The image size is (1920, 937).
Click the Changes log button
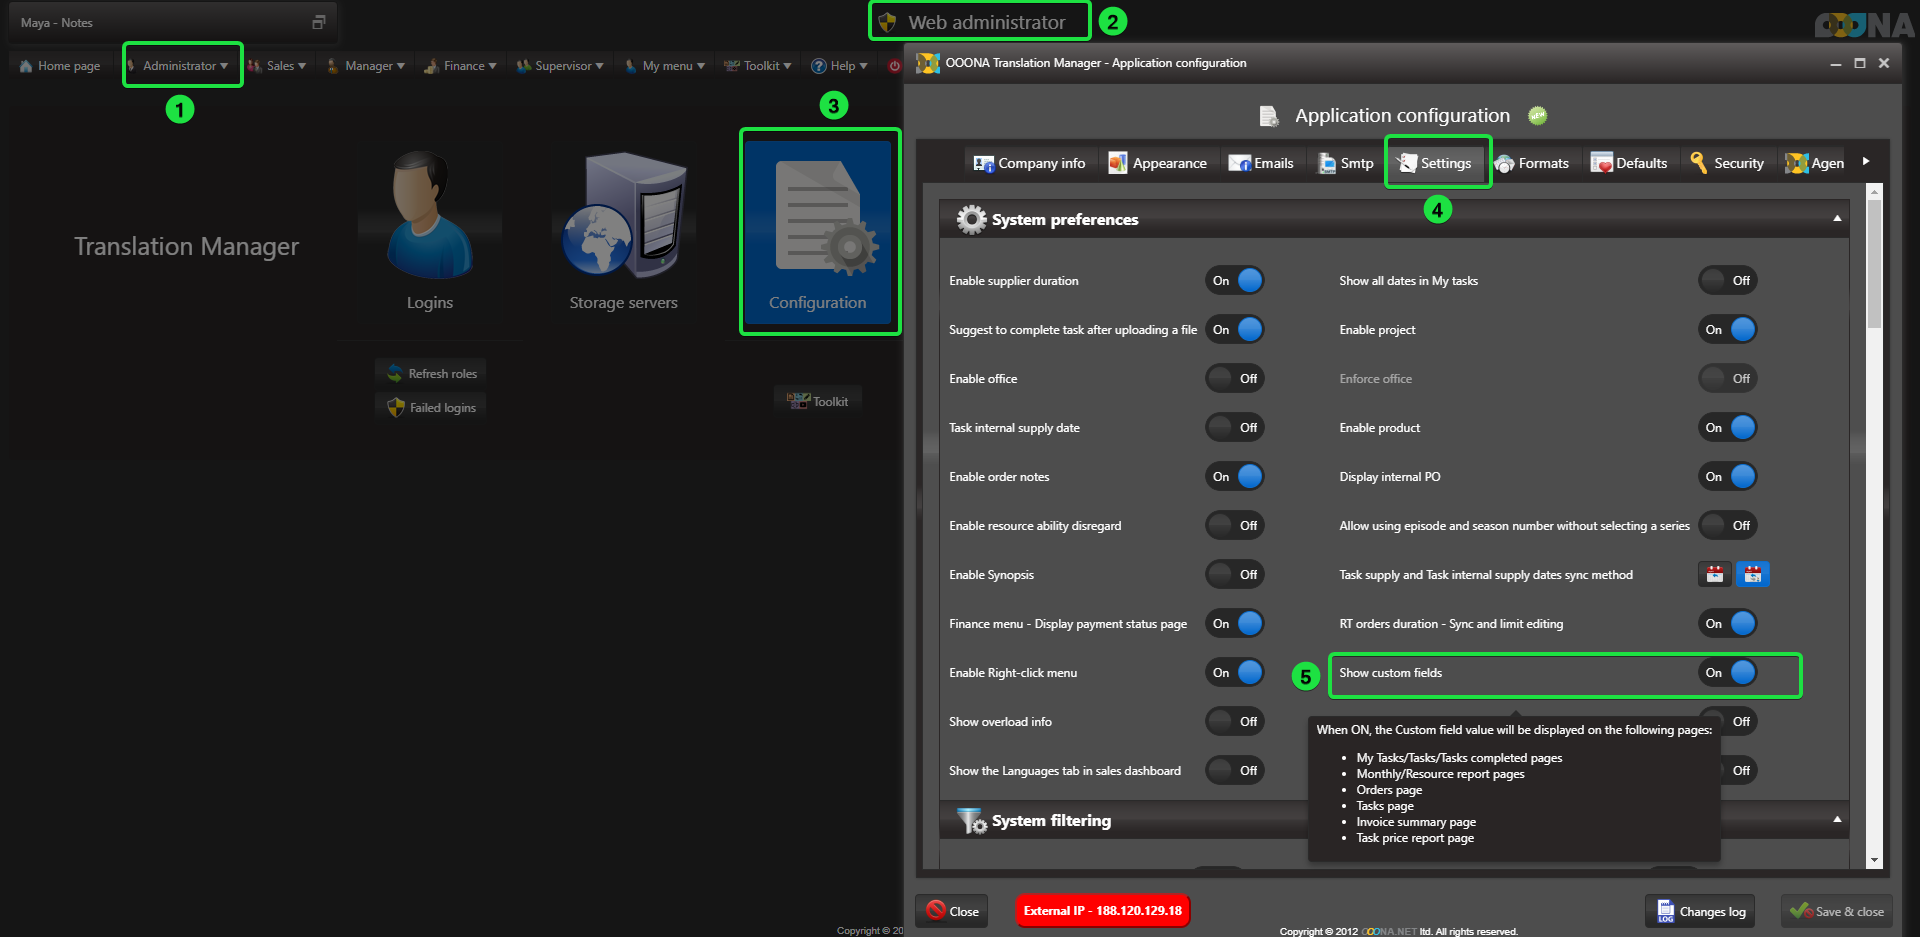click(1701, 911)
